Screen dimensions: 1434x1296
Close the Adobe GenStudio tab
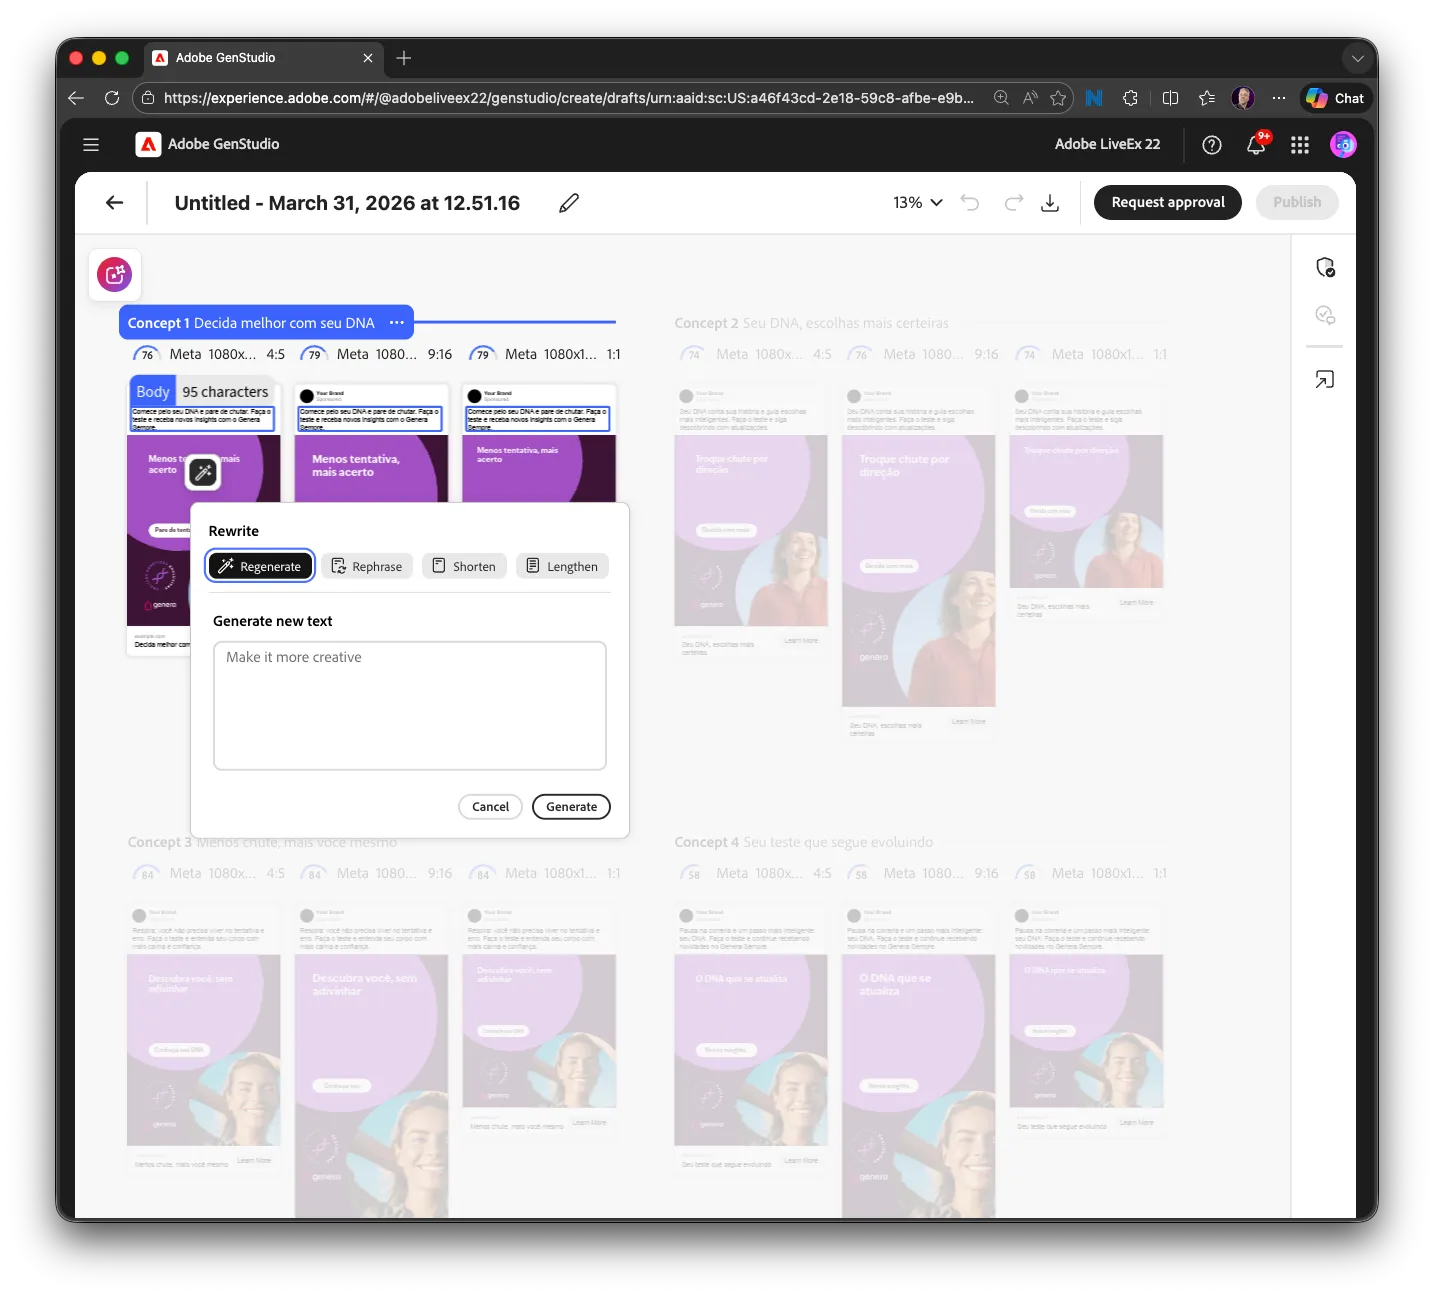[368, 58]
